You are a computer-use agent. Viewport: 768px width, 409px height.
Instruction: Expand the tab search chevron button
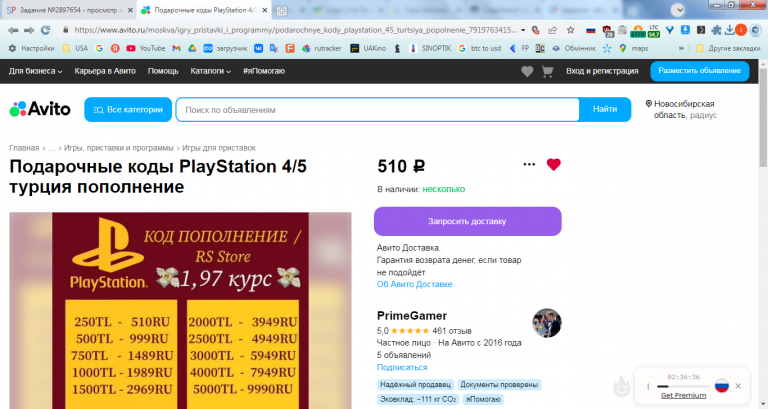pos(677,9)
